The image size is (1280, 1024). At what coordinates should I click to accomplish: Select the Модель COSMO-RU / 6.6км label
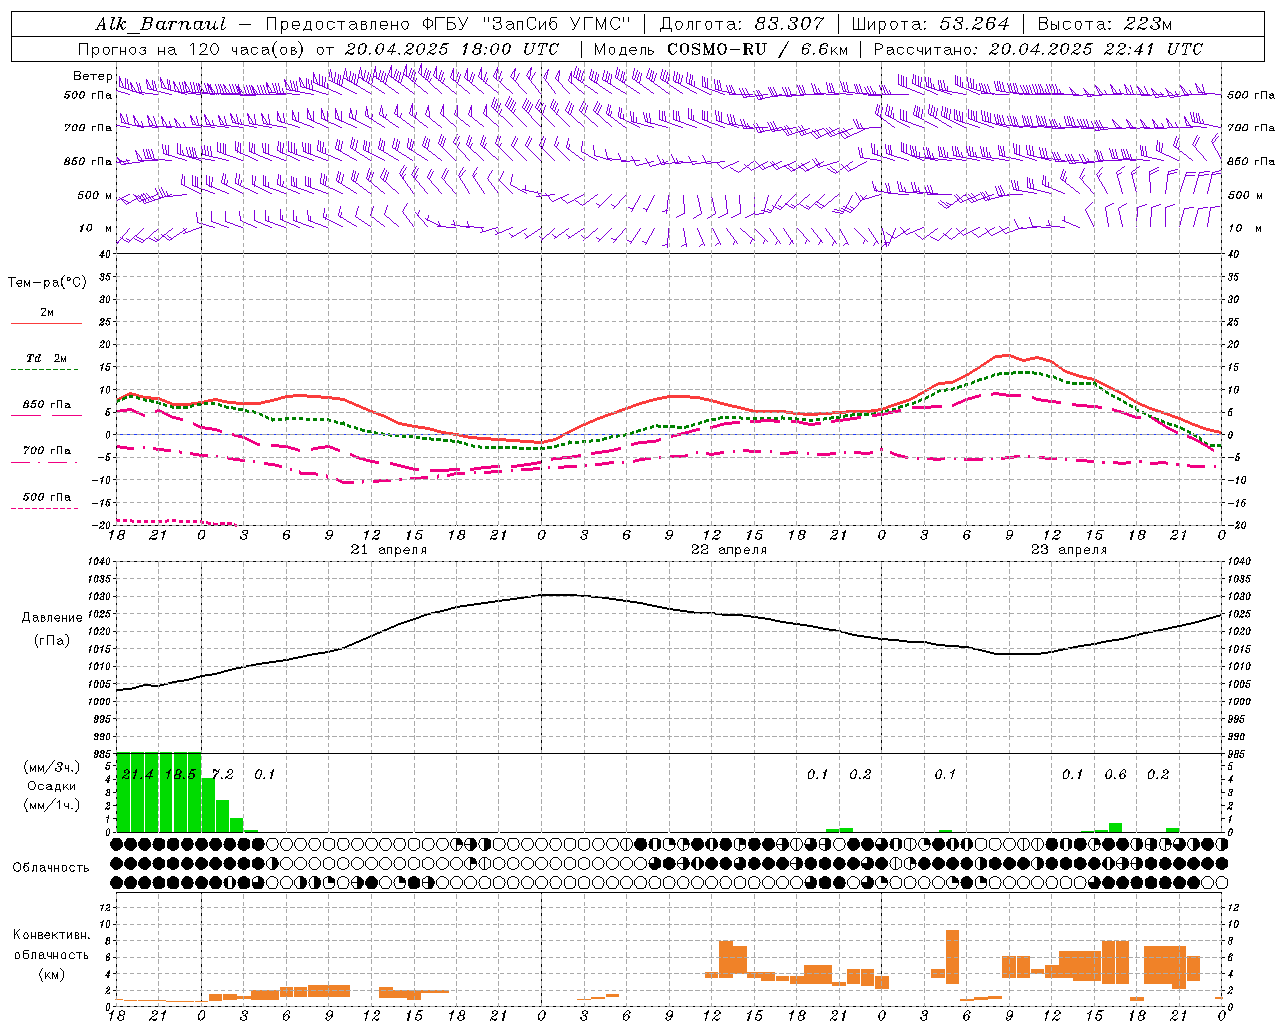pos(721,49)
